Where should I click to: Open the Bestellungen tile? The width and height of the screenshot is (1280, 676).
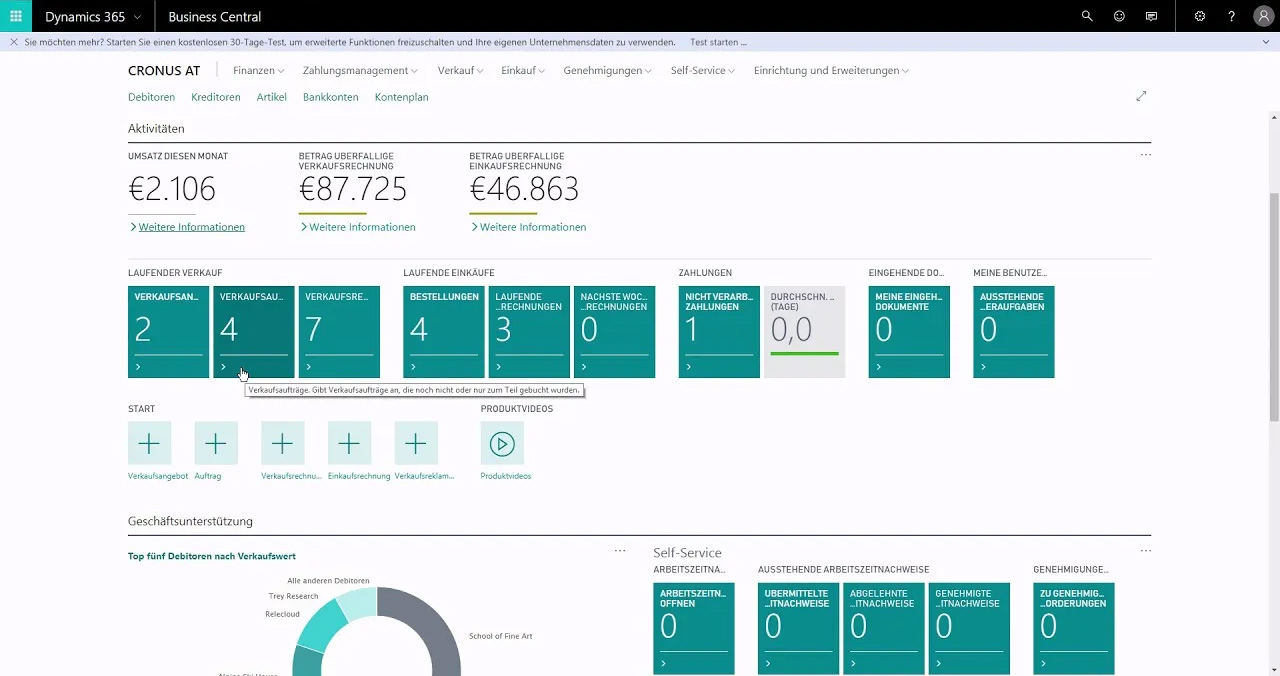444,332
